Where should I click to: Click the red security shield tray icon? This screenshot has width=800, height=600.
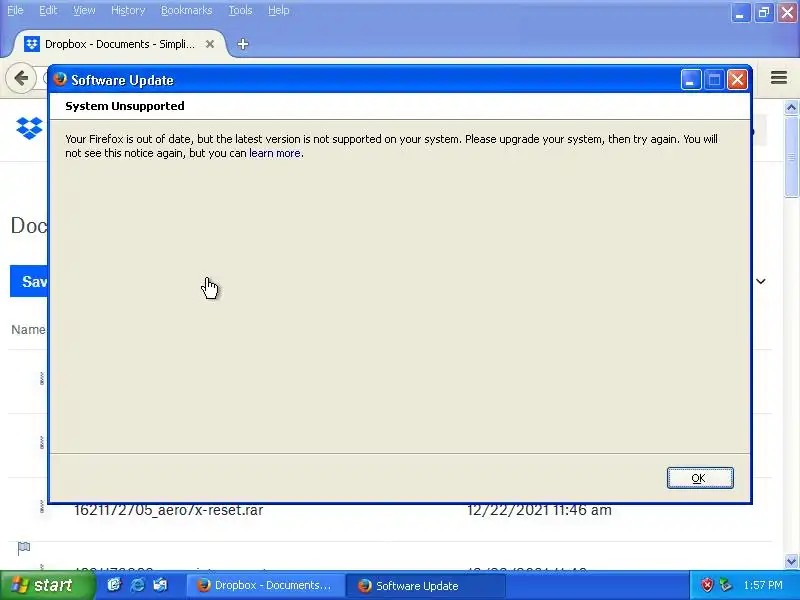707,585
